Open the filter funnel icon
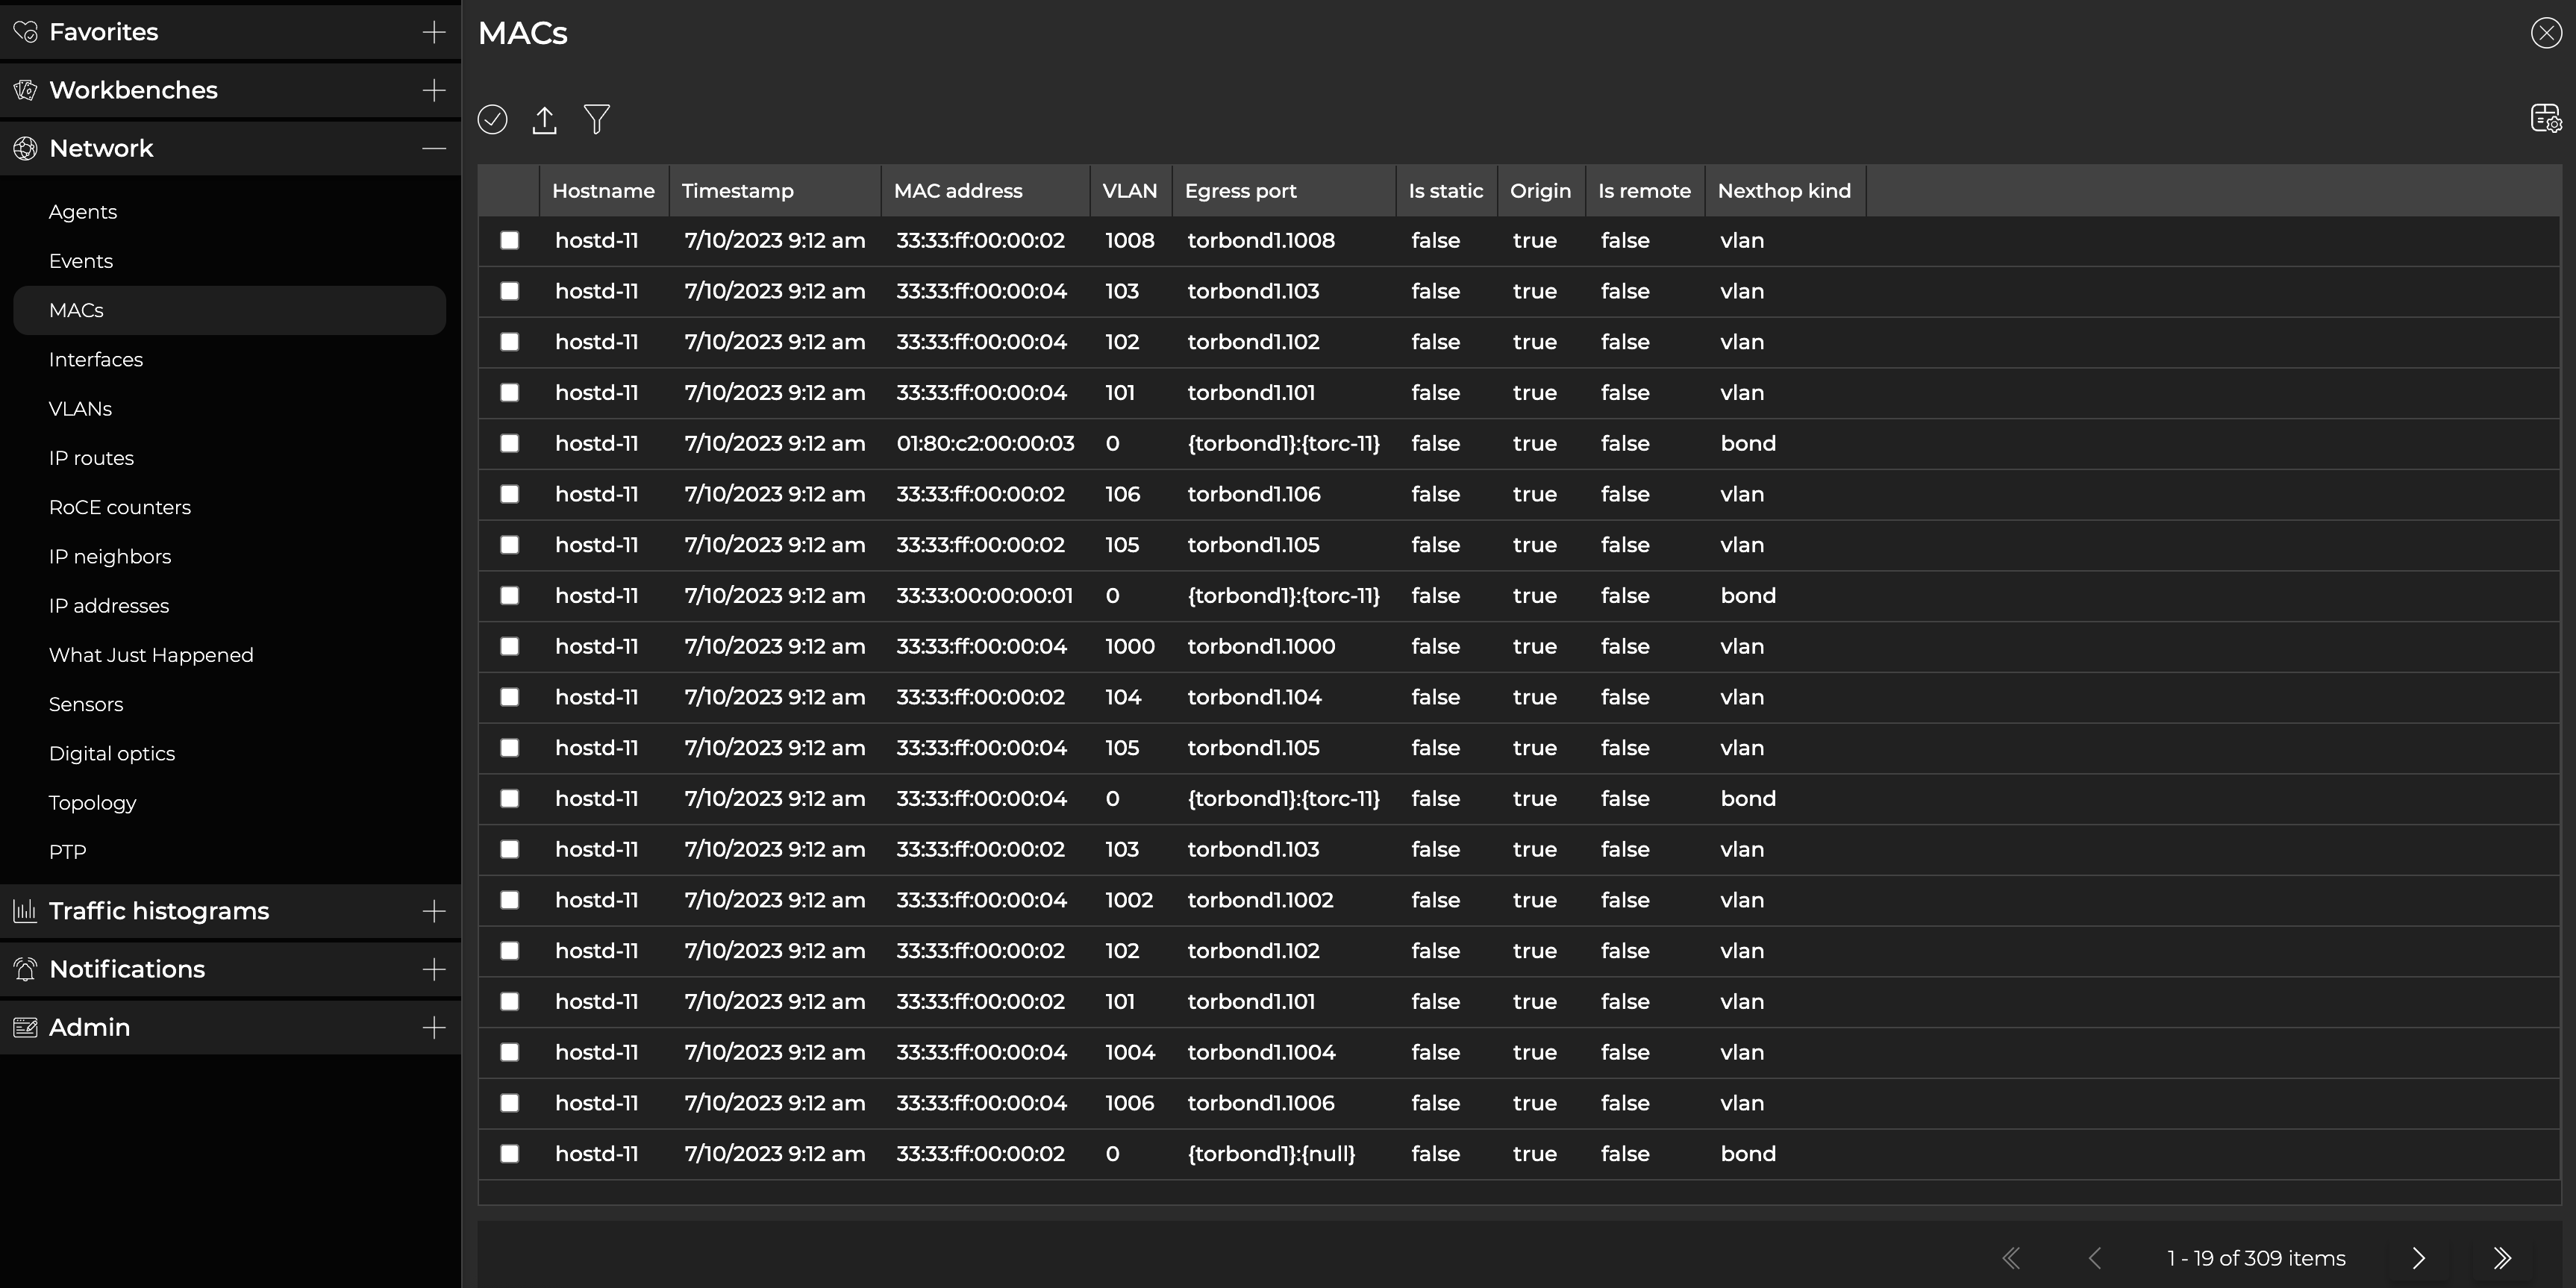The image size is (2576, 1288). 597,119
